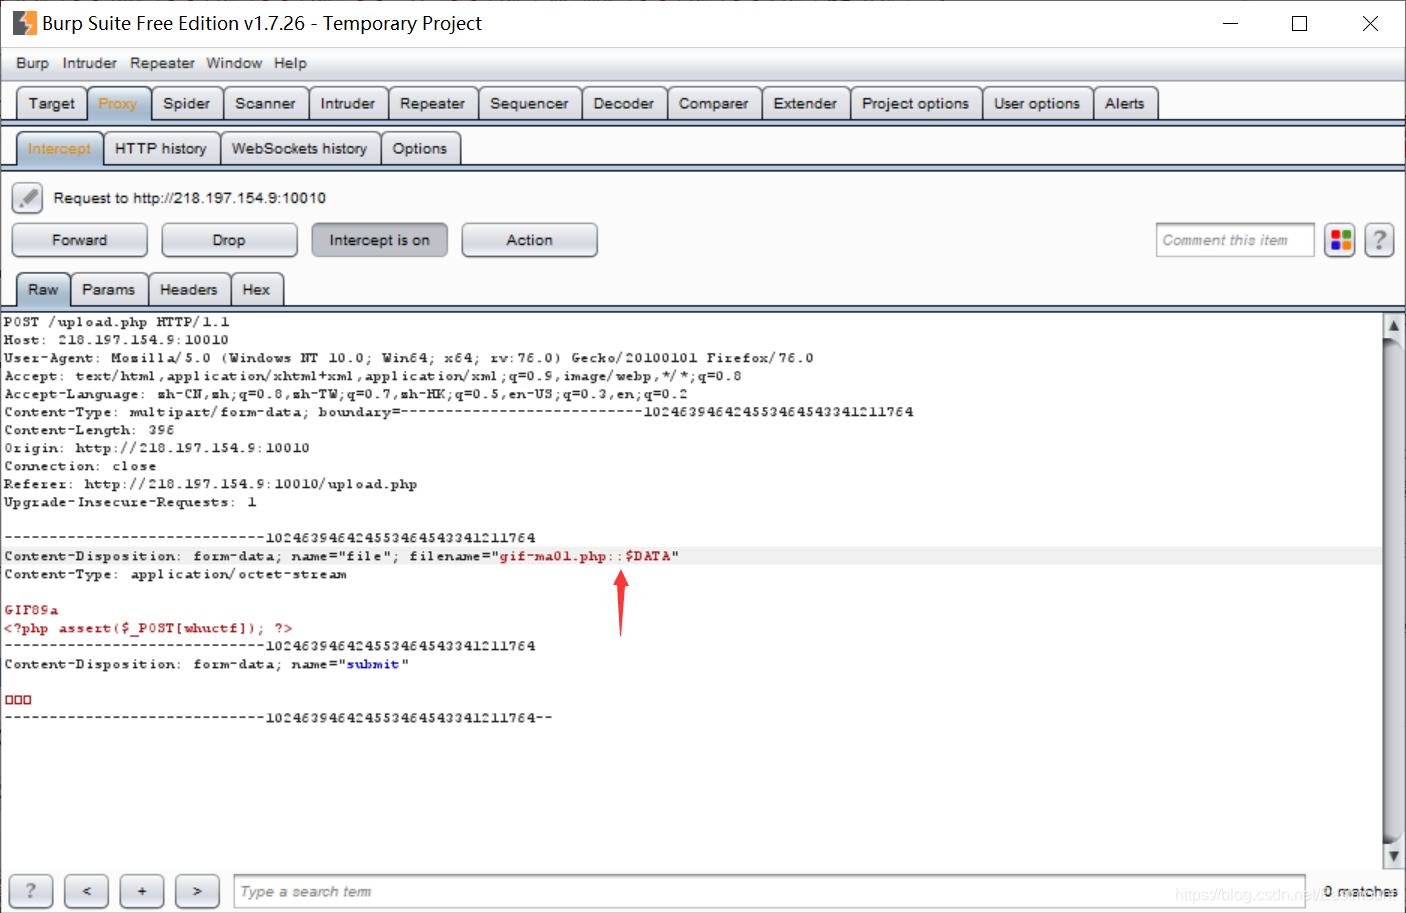
Task: Open the Window menu
Action: [234, 63]
